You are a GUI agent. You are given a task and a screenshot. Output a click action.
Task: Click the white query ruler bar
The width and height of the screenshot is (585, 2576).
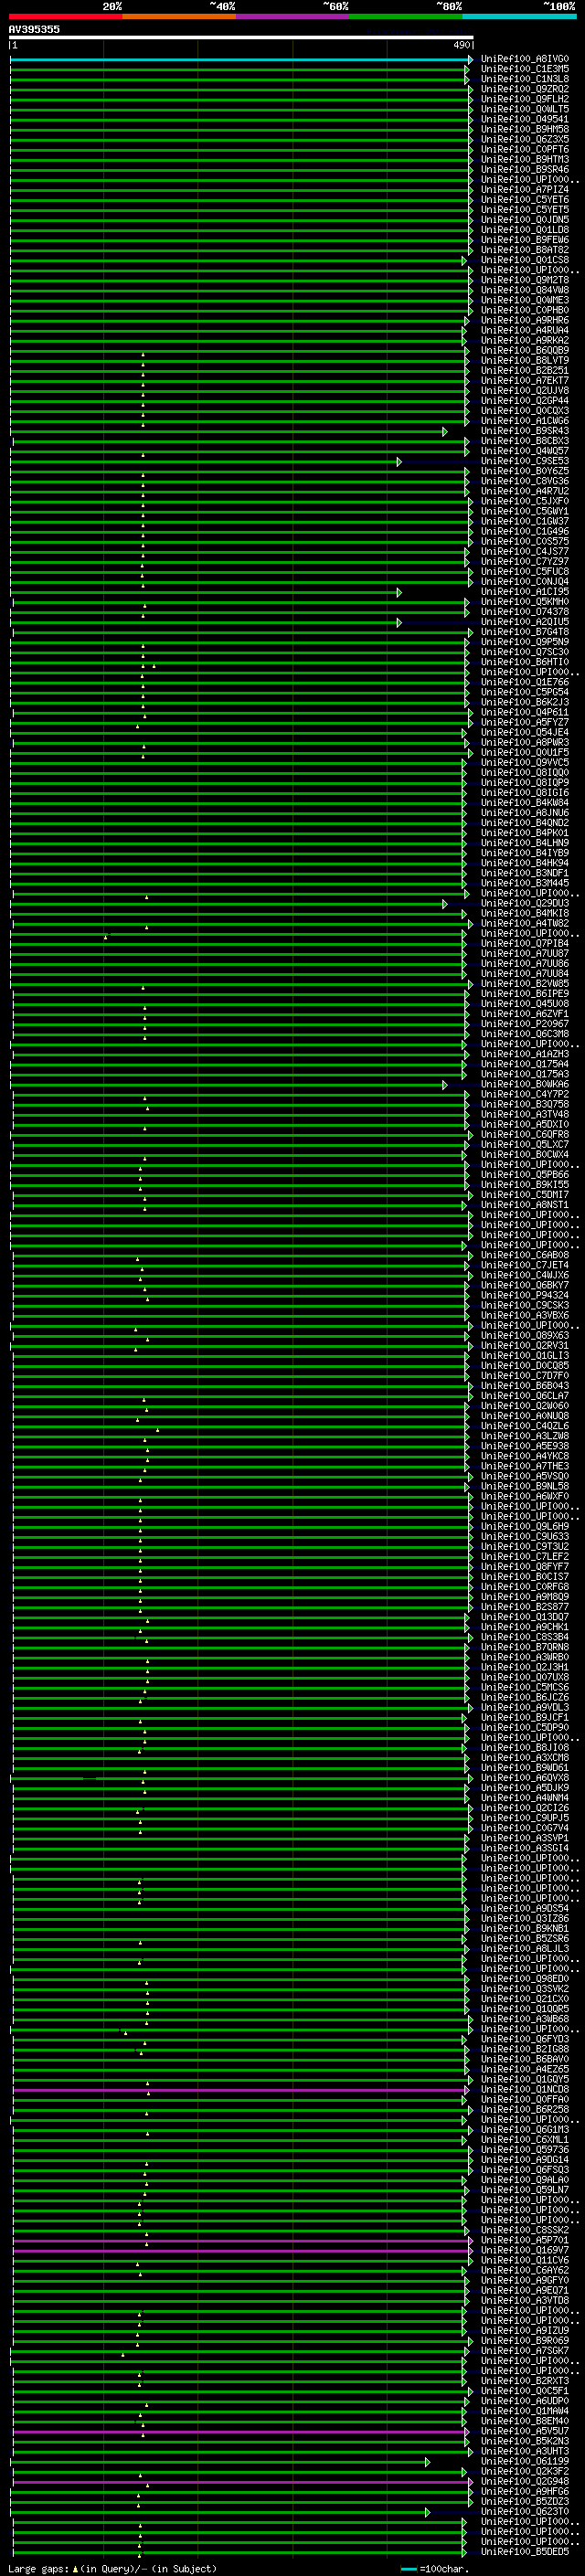click(241, 37)
